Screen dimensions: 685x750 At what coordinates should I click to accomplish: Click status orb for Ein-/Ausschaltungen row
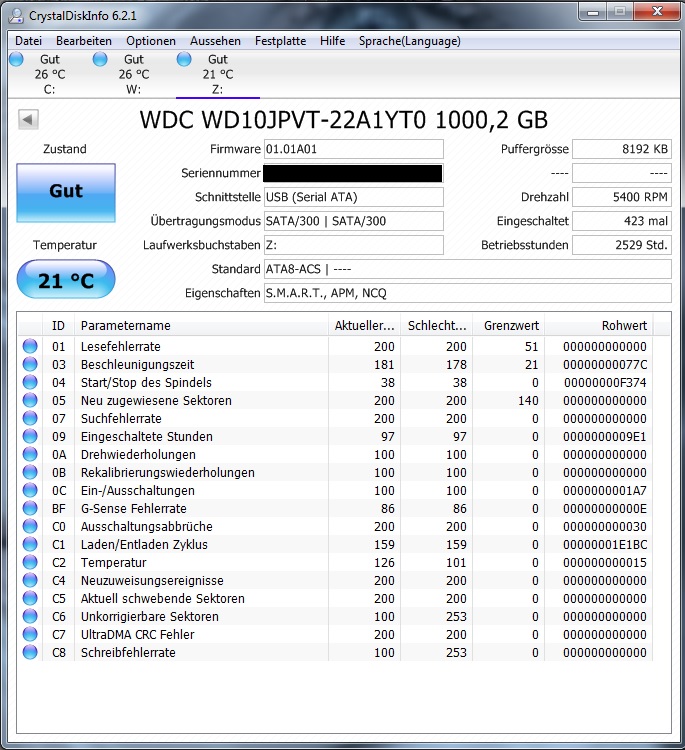point(30,490)
